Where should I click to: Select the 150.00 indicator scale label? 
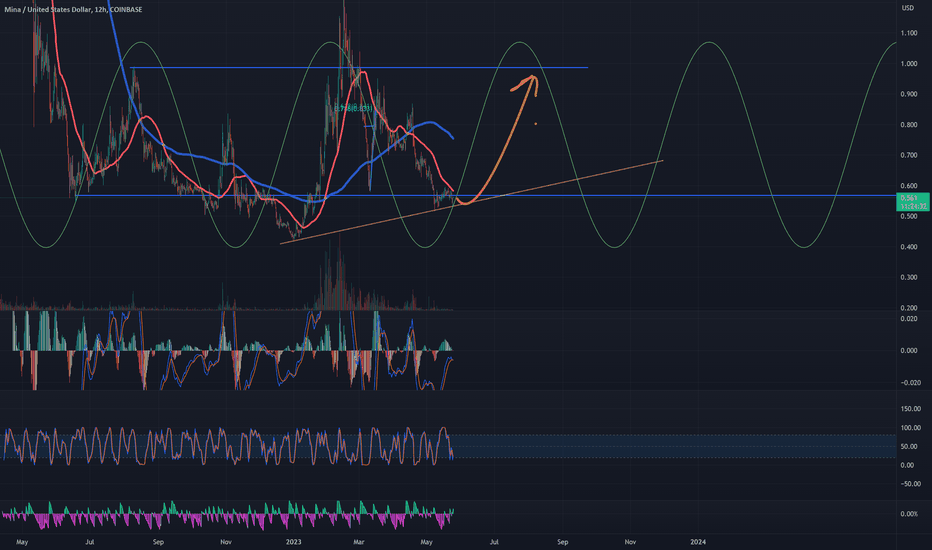[x=911, y=409]
